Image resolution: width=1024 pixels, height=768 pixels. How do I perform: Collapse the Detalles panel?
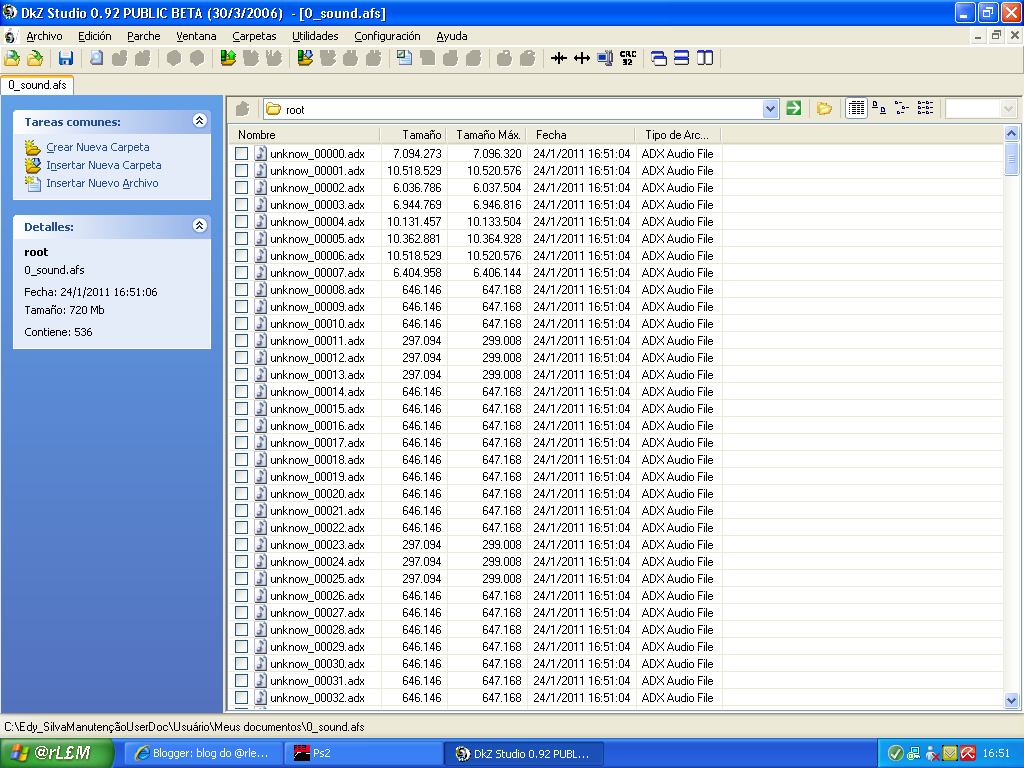tap(200, 225)
